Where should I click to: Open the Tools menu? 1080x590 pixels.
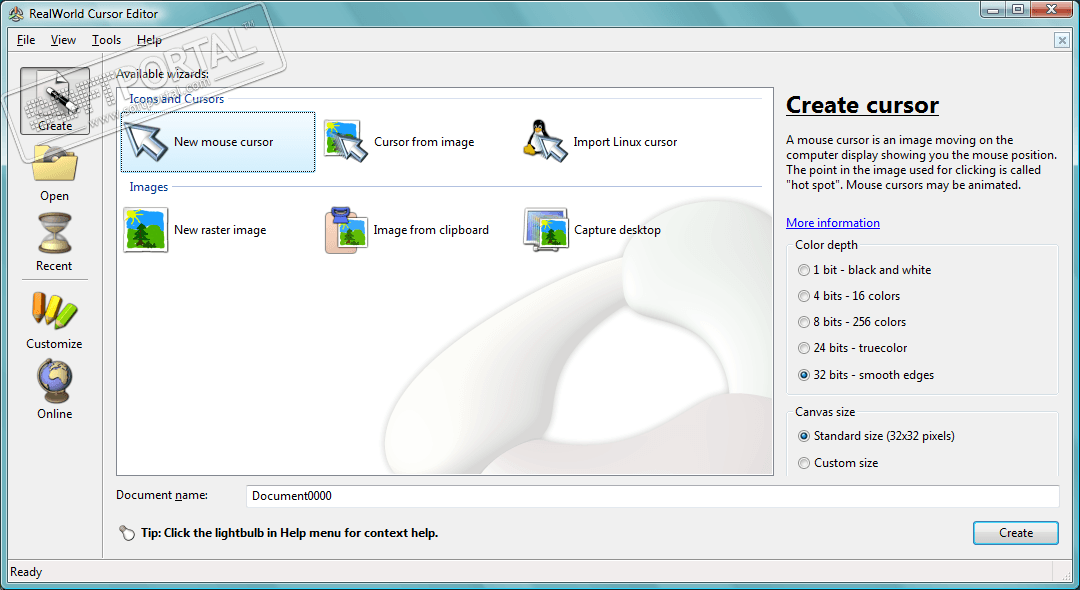point(107,40)
